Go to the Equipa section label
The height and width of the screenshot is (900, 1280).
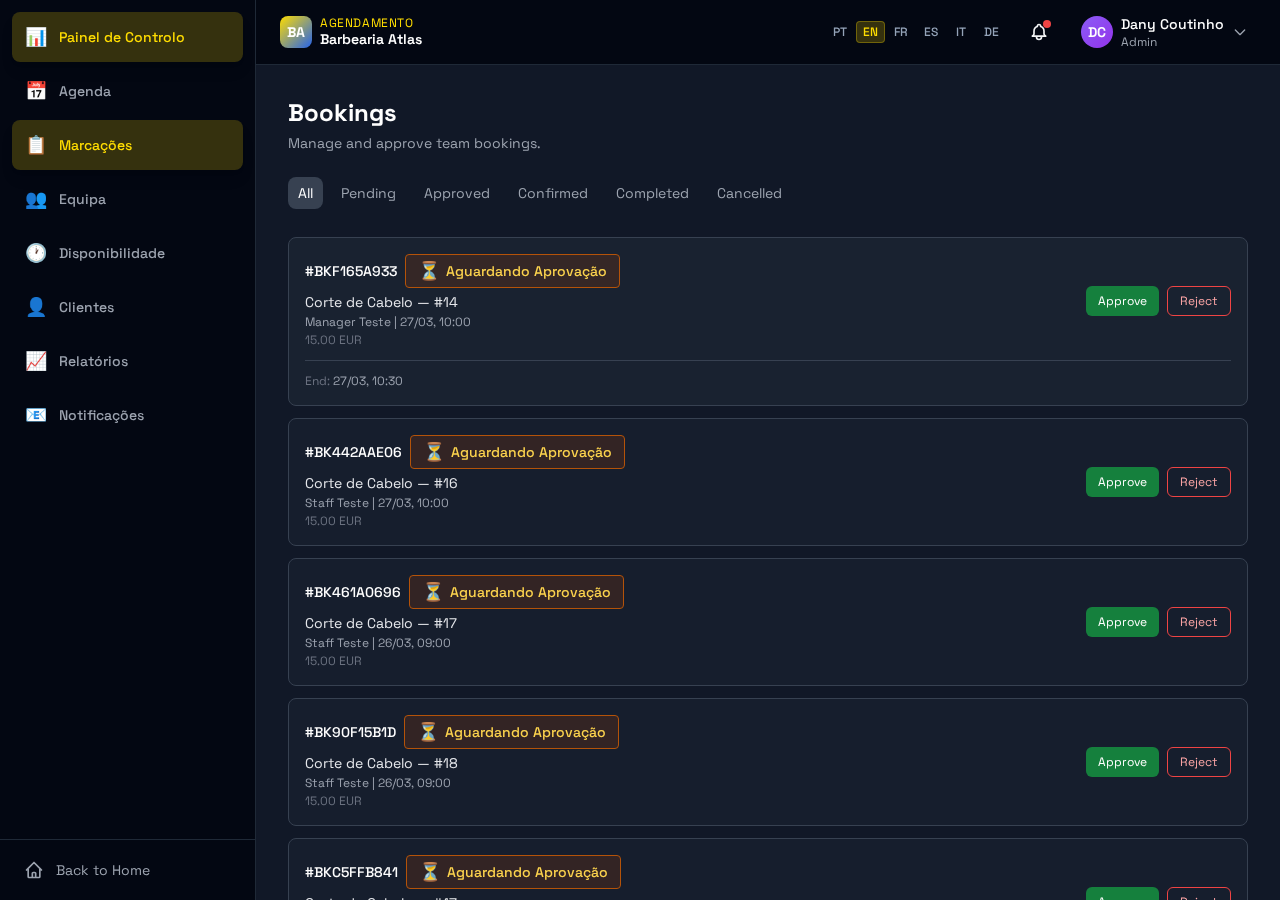click(82, 199)
